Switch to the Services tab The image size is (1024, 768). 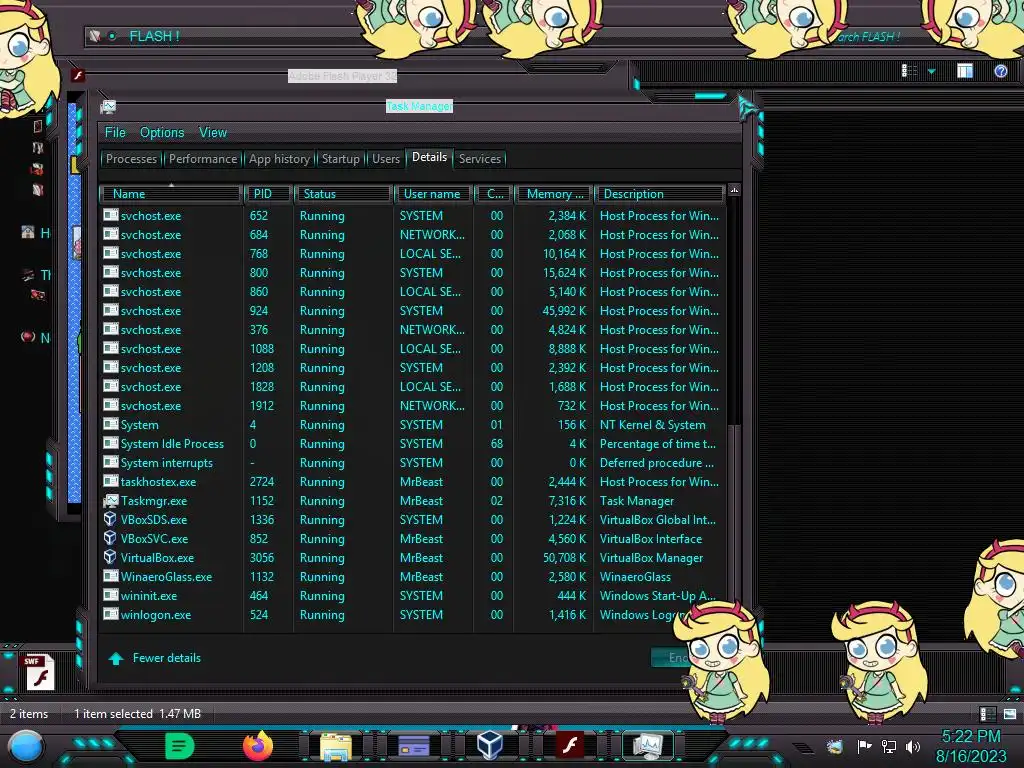(479, 159)
